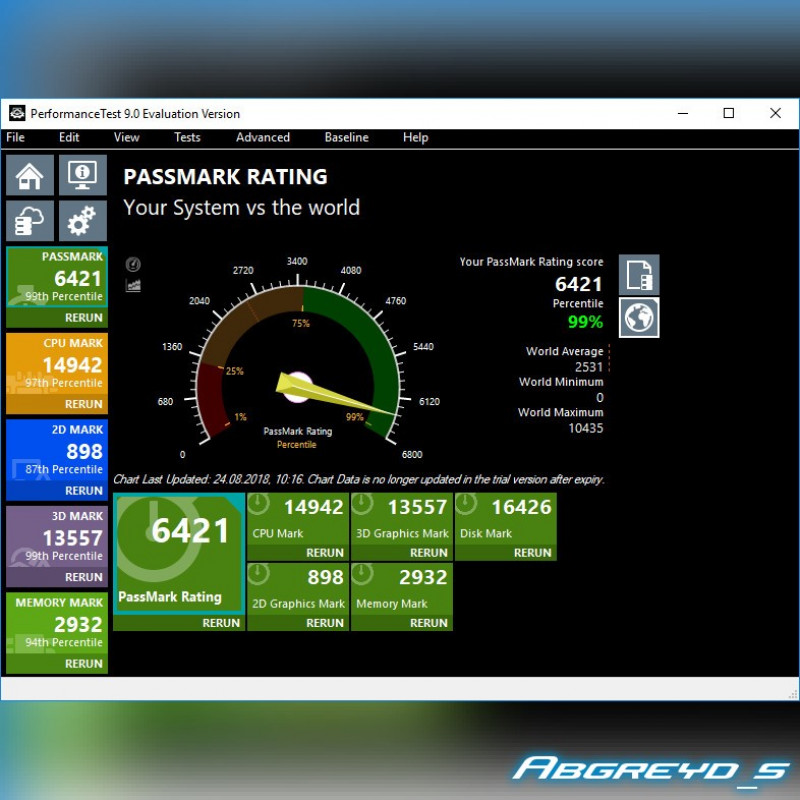The width and height of the screenshot is (800, 800).
Task: Click the large PassMark Rating 6421 tile
Action: point(179,553)
